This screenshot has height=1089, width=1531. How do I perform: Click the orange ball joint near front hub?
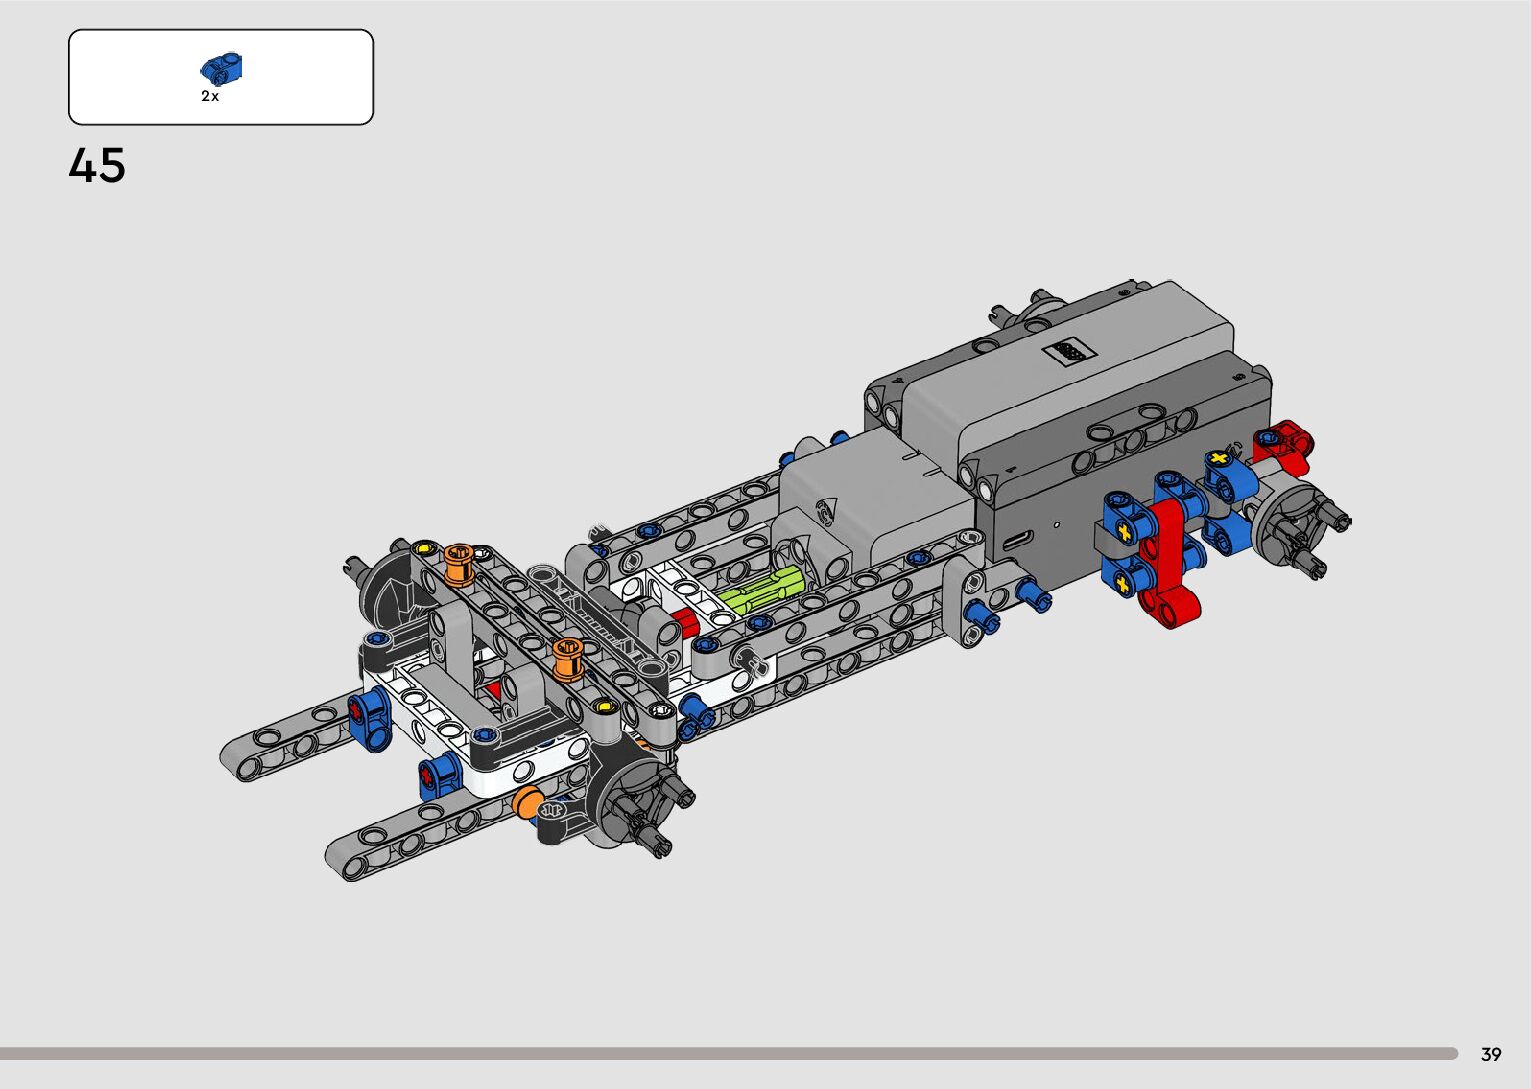click(x=526, y=803)
